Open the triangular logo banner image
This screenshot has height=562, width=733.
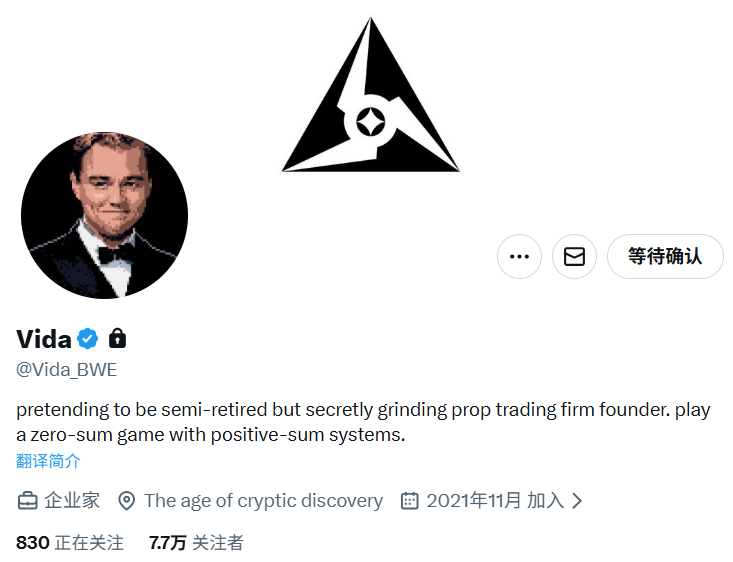coord(370,100)
